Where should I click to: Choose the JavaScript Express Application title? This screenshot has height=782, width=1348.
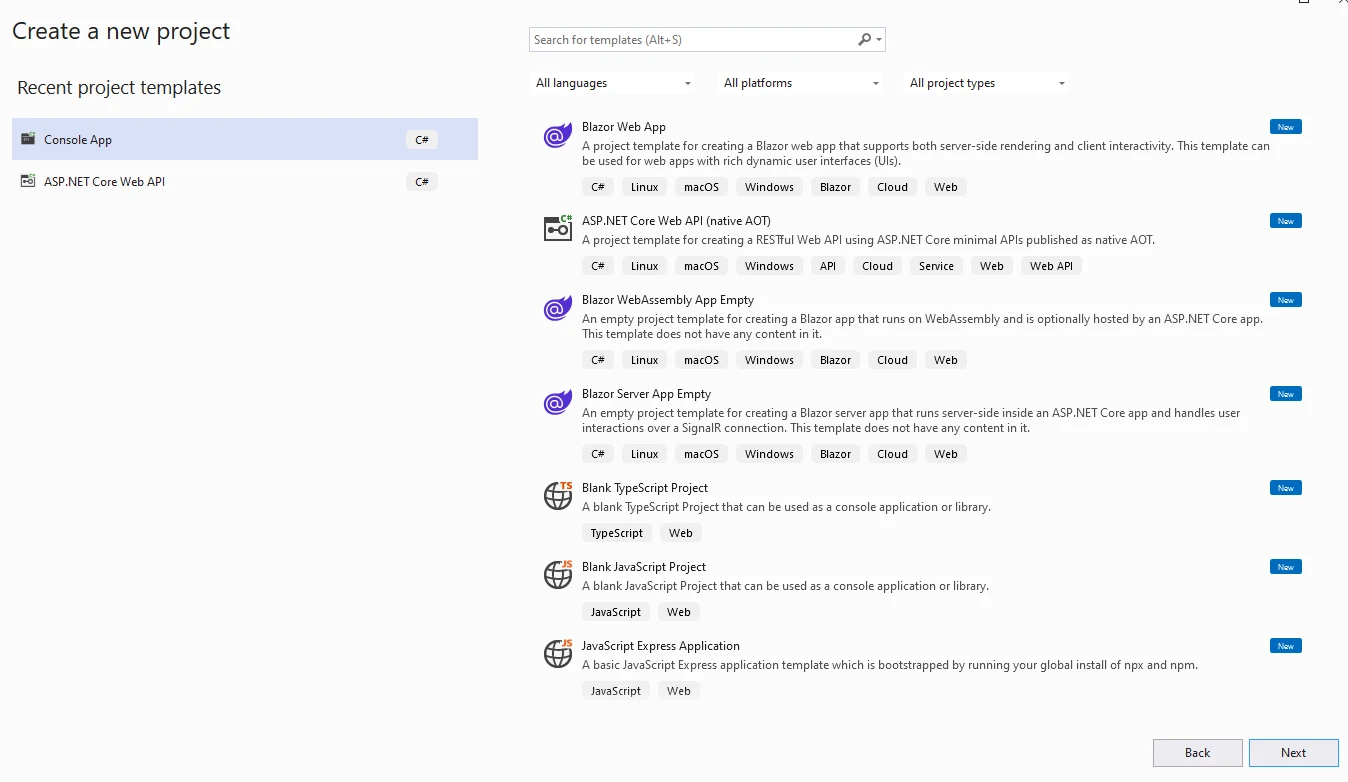[x=661, y=646]
